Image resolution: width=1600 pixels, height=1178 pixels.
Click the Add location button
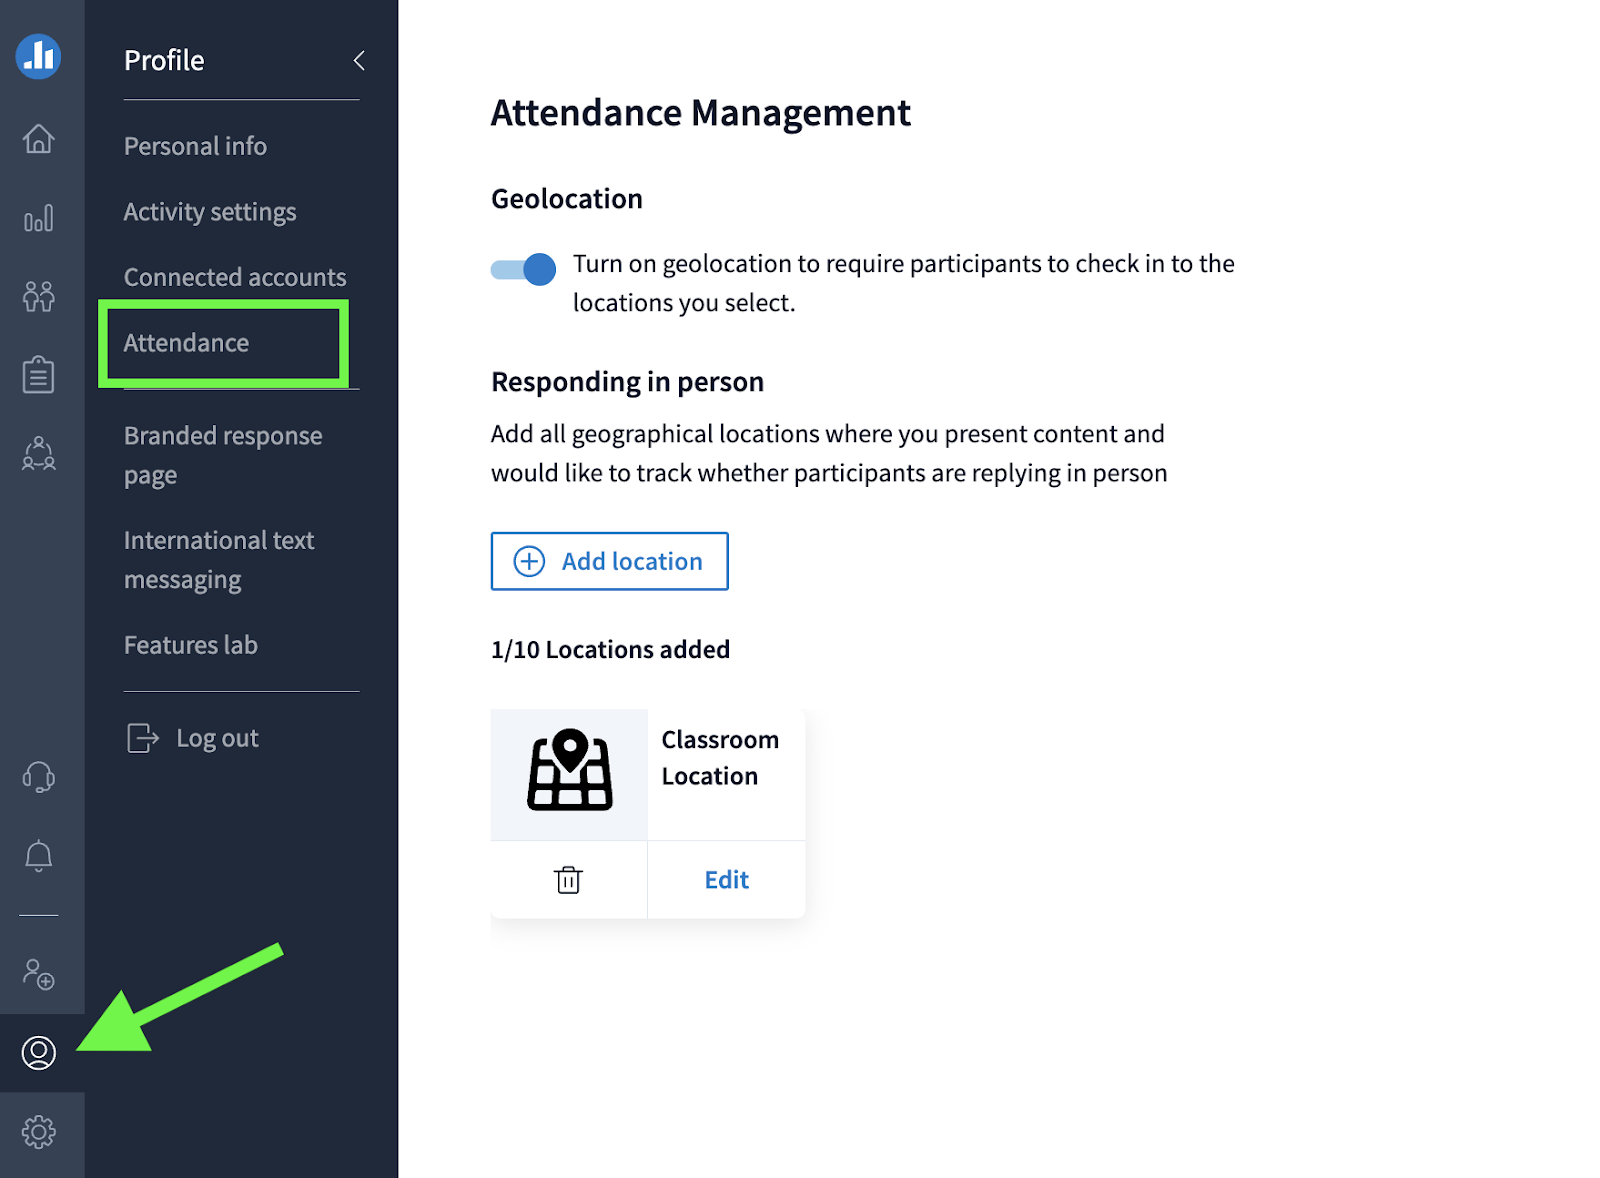[609, 561]
